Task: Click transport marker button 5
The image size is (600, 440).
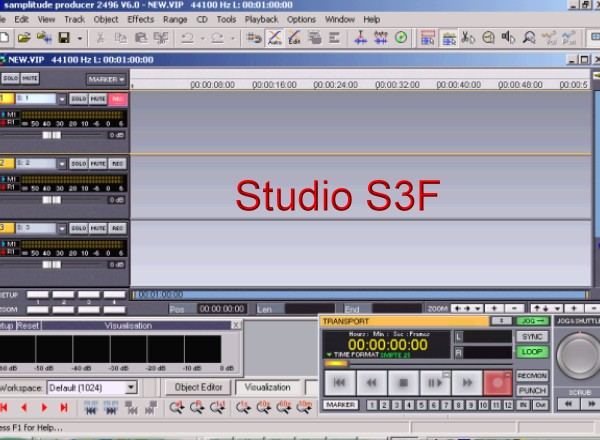Action: point(421,405)
